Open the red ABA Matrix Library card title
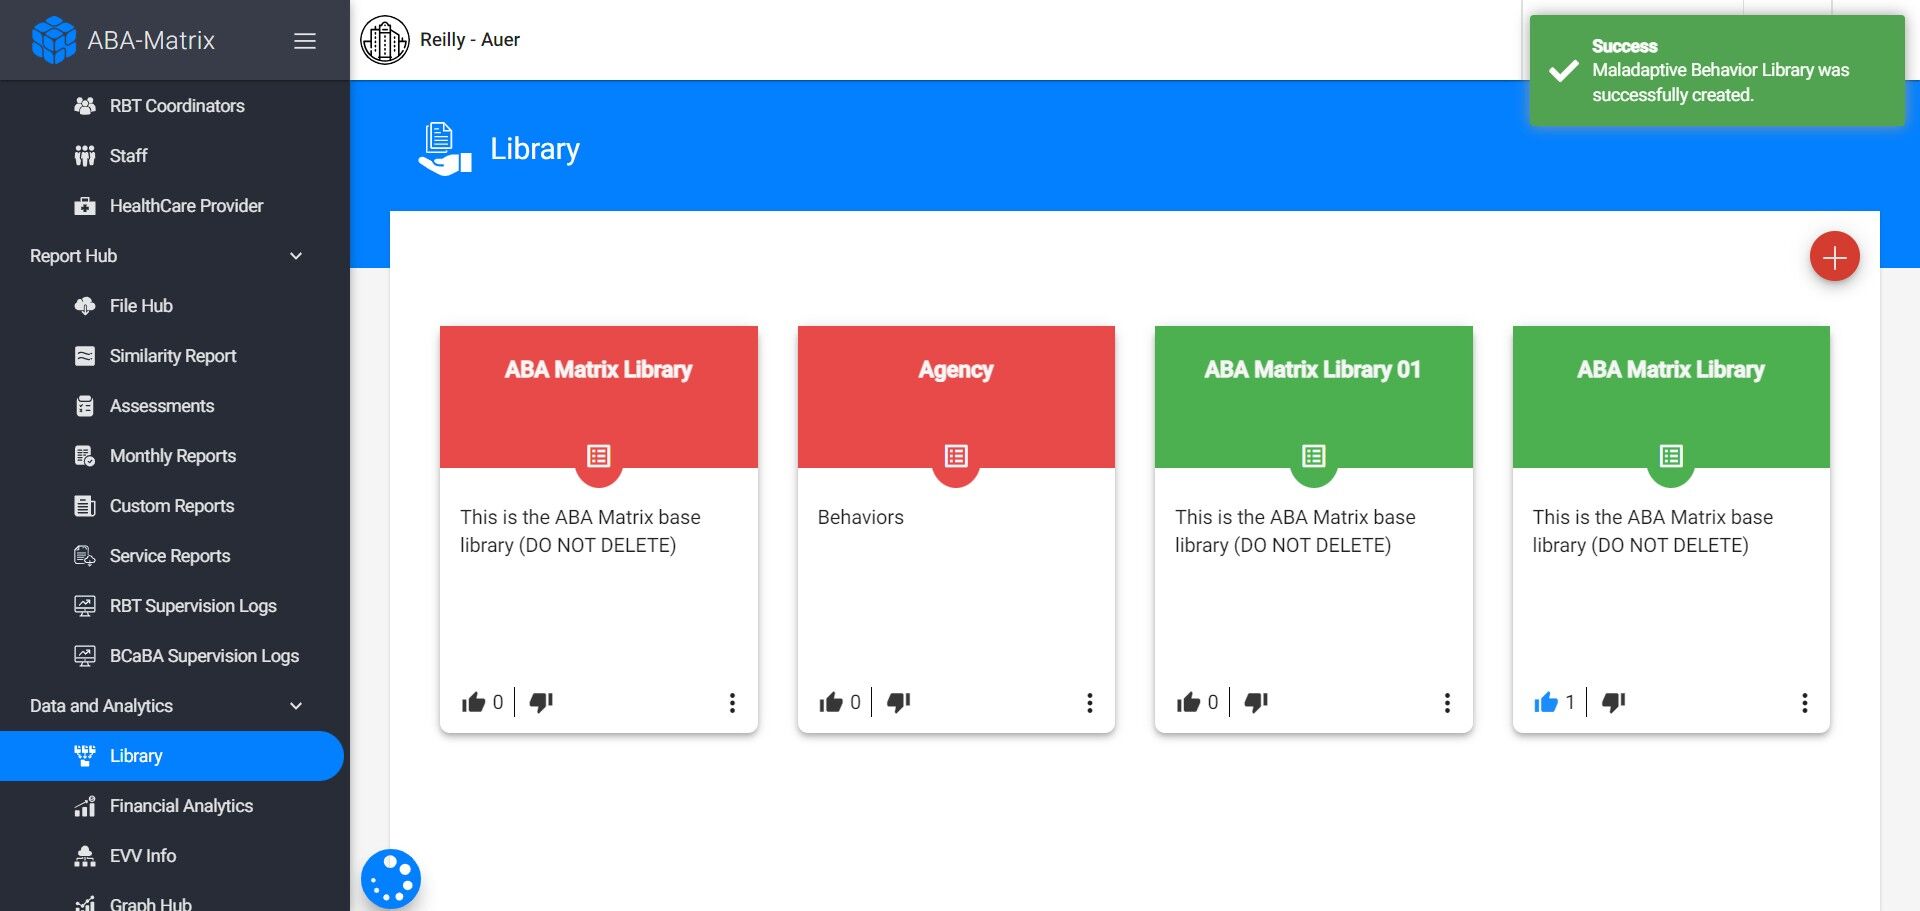 tap(599, 370)
